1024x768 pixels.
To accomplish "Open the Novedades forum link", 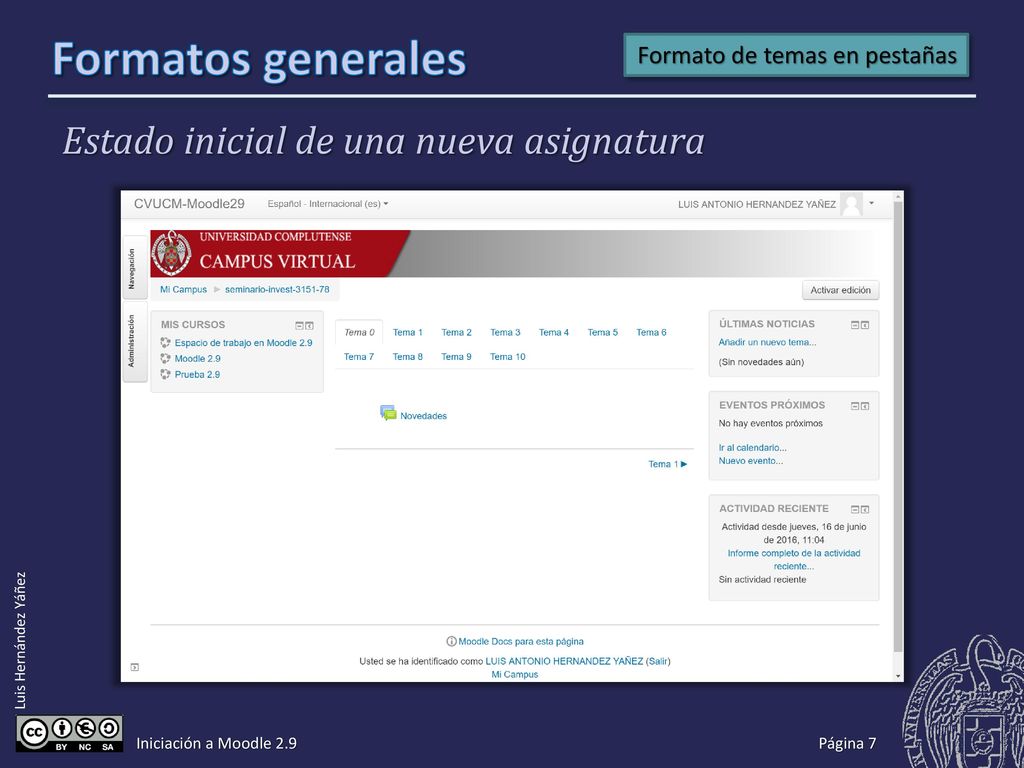I will pyautogui.click(x=423, y=416).
